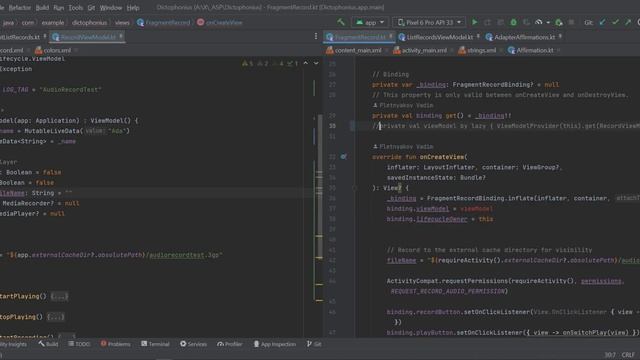Click the 'Pletnyakov Vadim' author hint above onCreateView

(403, 147)
